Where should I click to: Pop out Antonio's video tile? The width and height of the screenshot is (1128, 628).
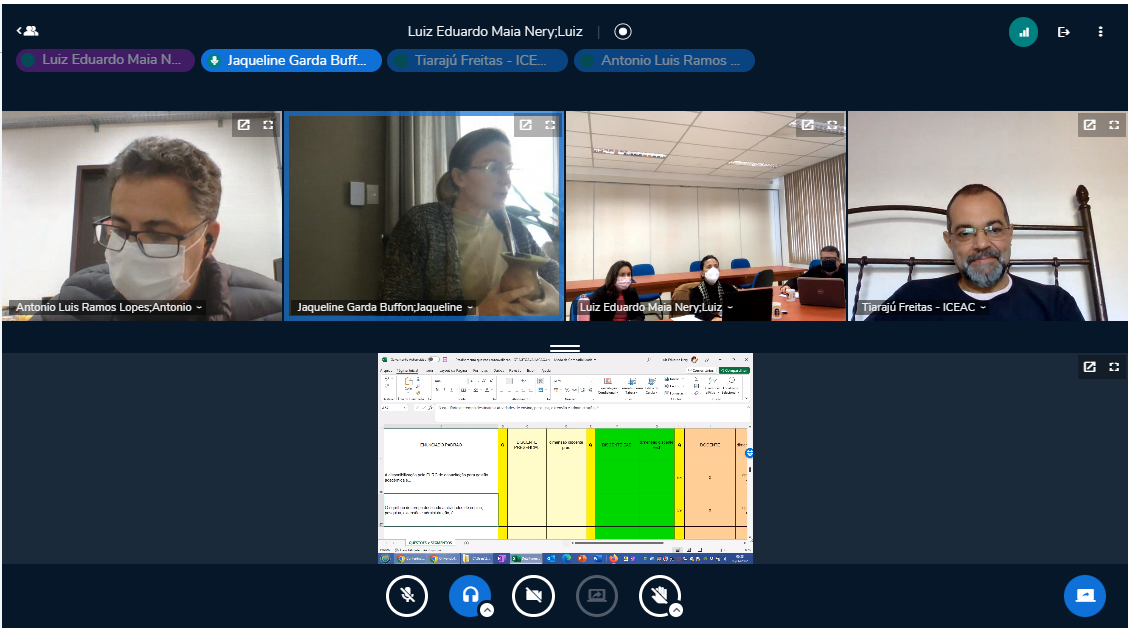(x=243, y=125)
